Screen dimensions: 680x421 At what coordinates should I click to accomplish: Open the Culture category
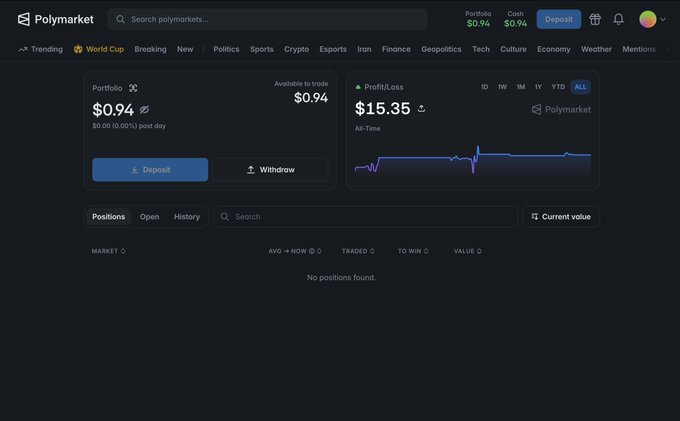pyautogui.click(x=513, y=49)
